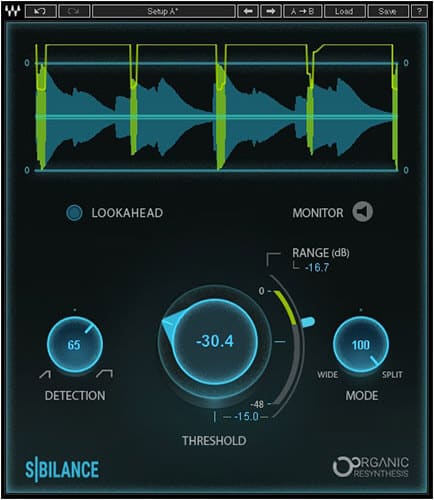
Task: Select band-pass detection shape icon
Action: [105, 374]
